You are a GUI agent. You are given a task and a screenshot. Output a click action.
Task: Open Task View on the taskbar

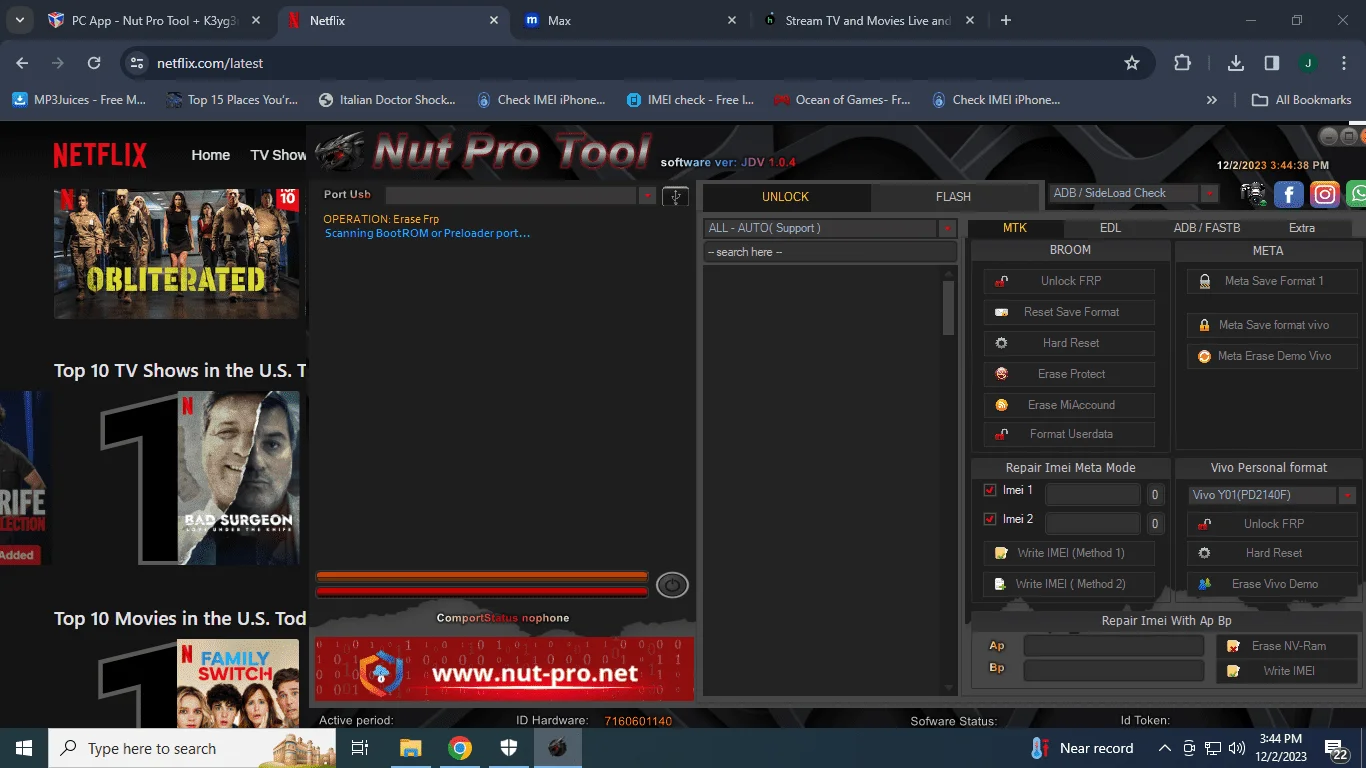pyautogui.click(x=360, y=748)
